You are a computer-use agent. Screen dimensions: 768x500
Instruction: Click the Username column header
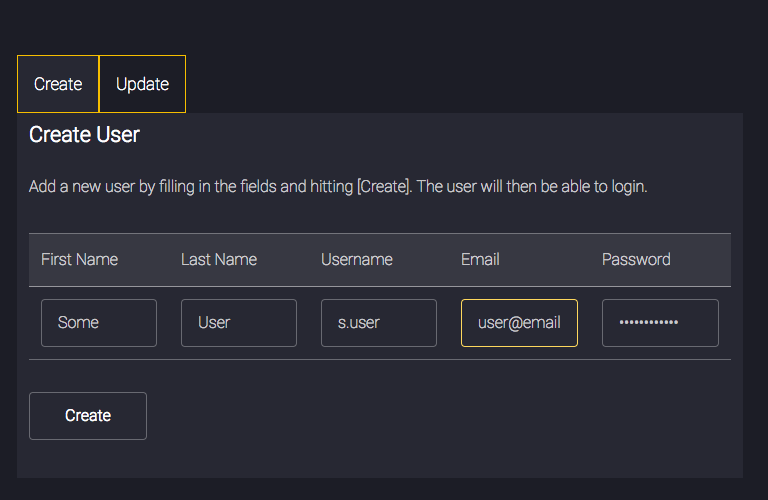pyautogui.click(x=357, y=260)
